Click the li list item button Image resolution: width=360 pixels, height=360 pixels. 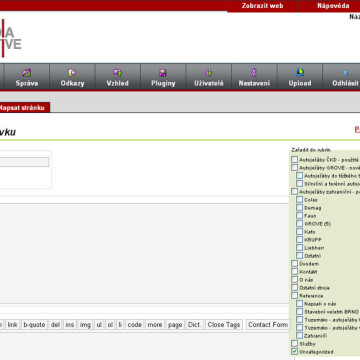(x=120, y=325)
